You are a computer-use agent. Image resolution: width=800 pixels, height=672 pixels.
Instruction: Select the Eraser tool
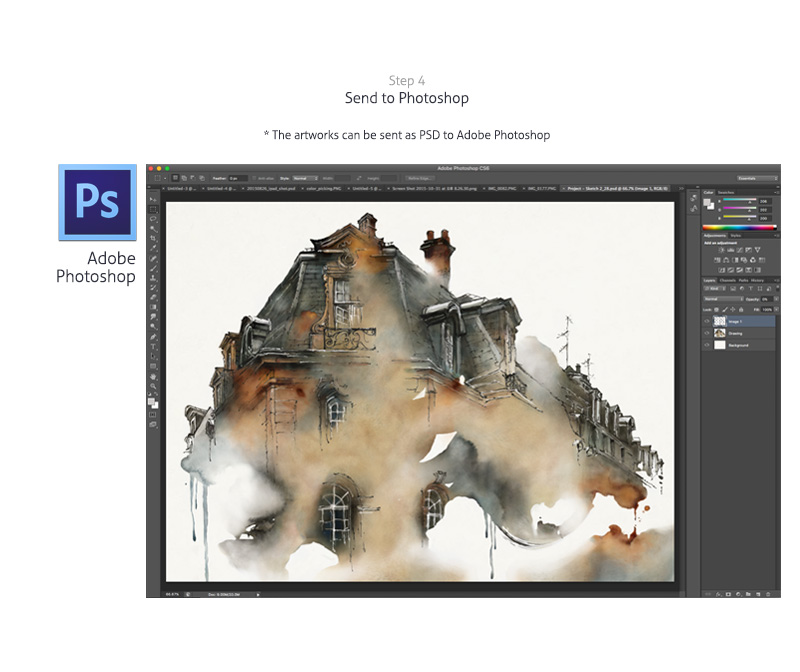[153, 297]
